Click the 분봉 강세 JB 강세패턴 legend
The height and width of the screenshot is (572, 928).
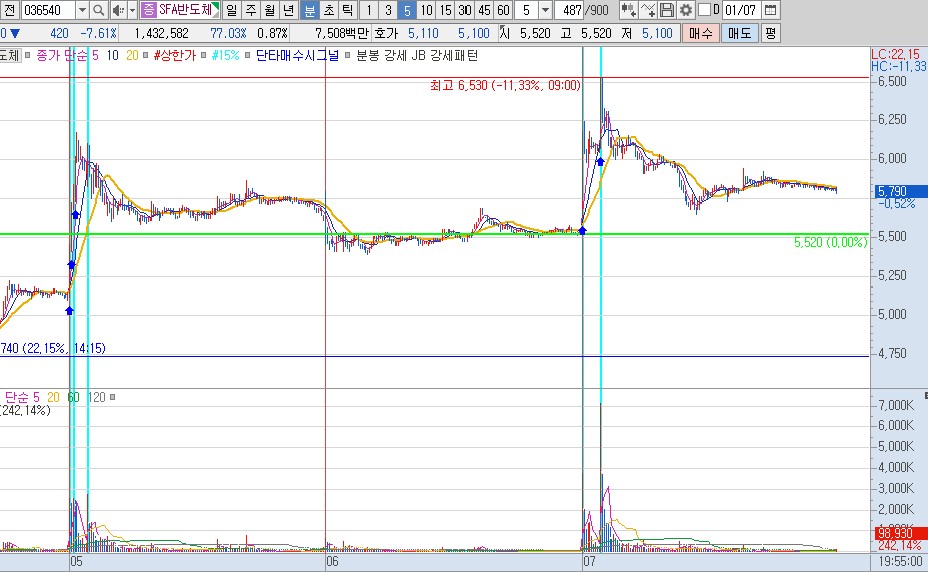coord(417,56)
